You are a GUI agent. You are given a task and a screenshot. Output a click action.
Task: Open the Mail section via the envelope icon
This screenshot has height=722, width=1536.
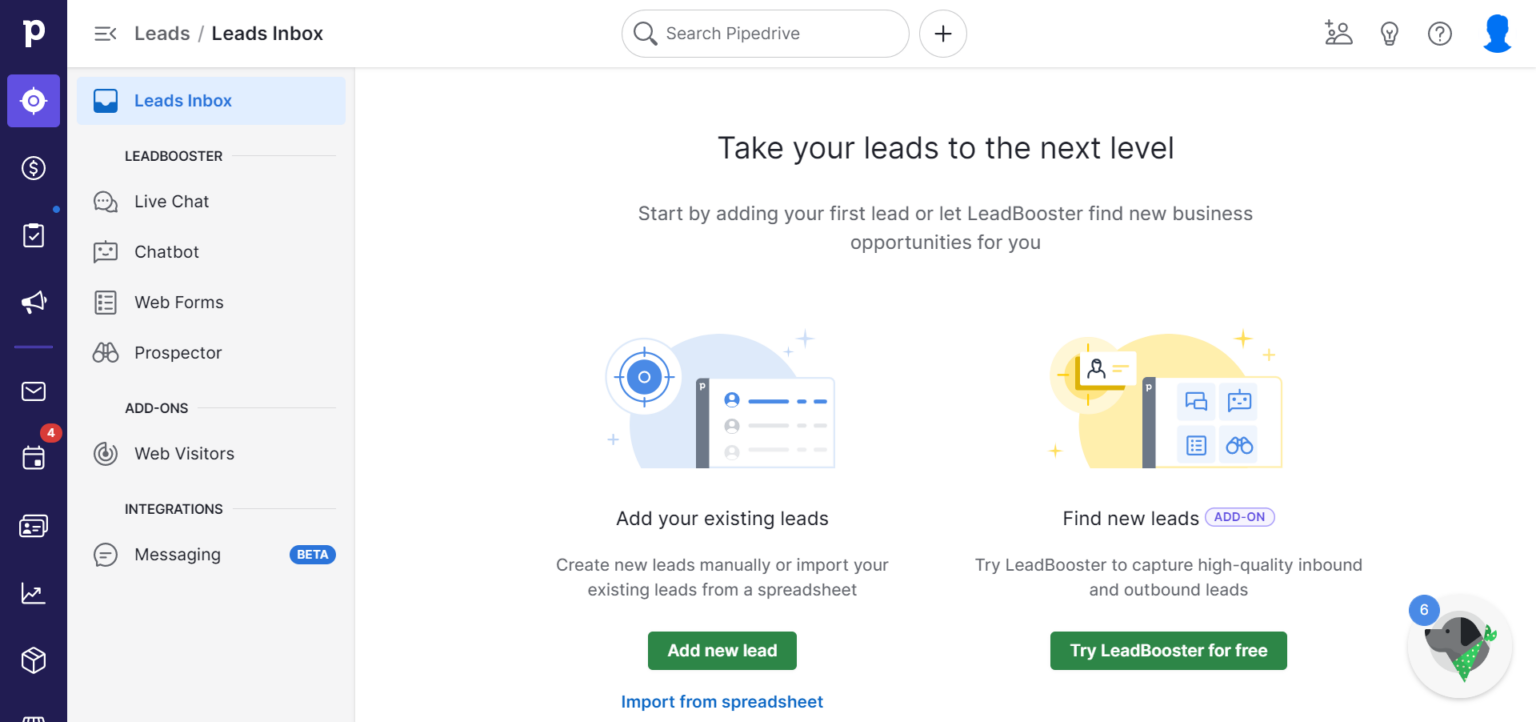(33, 391)
